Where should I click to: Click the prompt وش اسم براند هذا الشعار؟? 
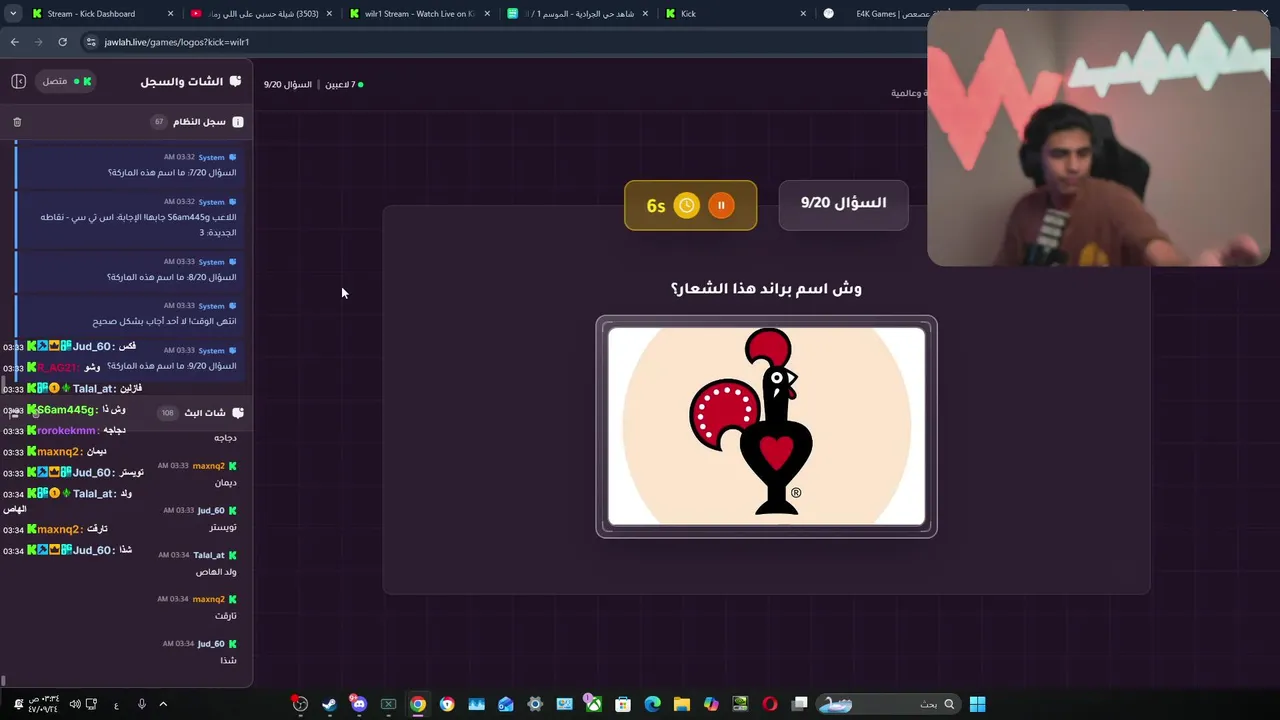(x=766, y=288)
